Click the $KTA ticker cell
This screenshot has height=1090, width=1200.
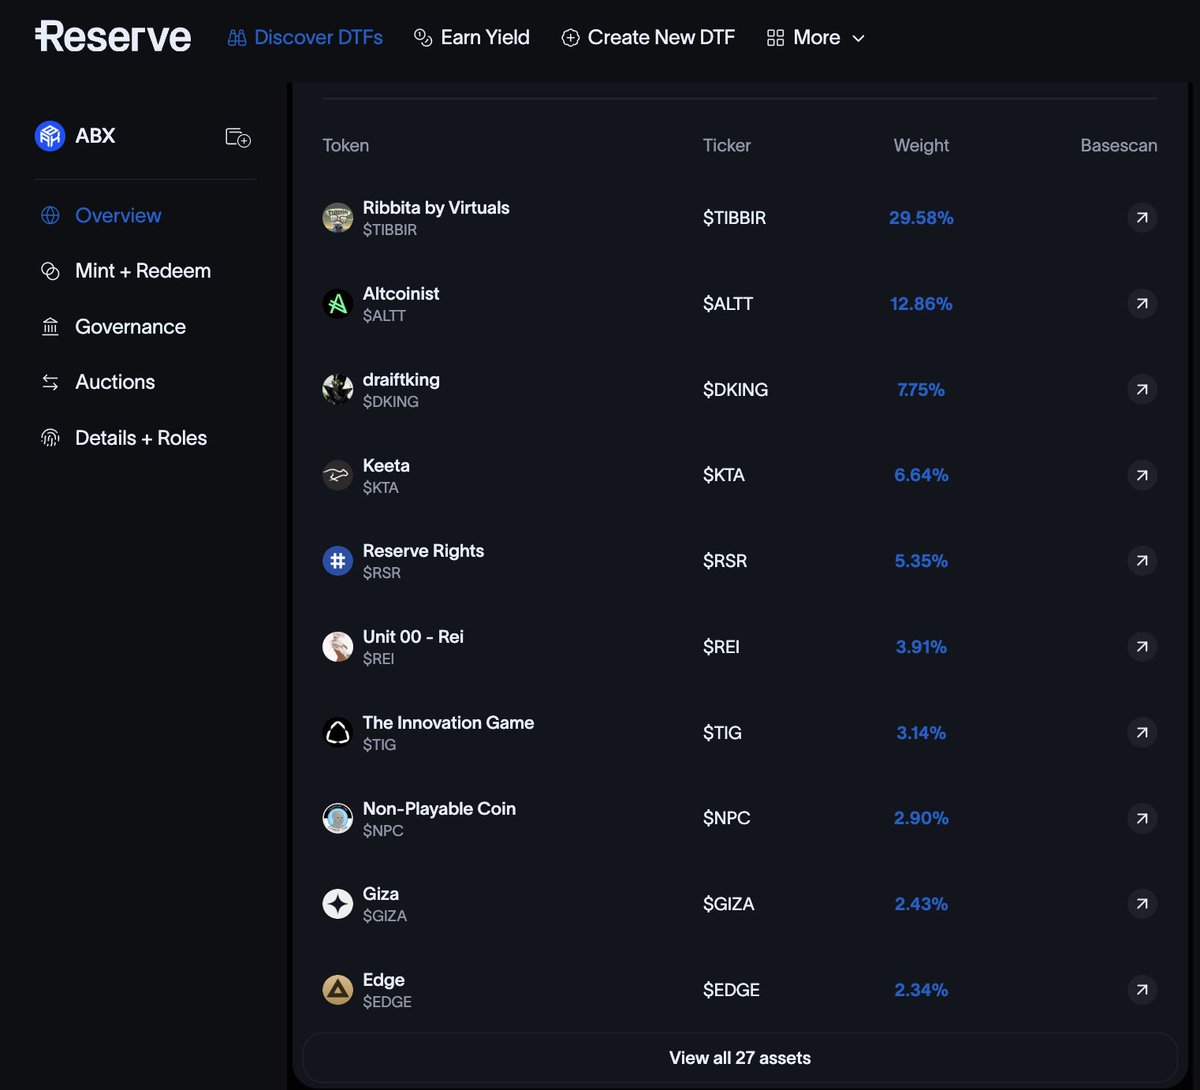tap(724, 475)
